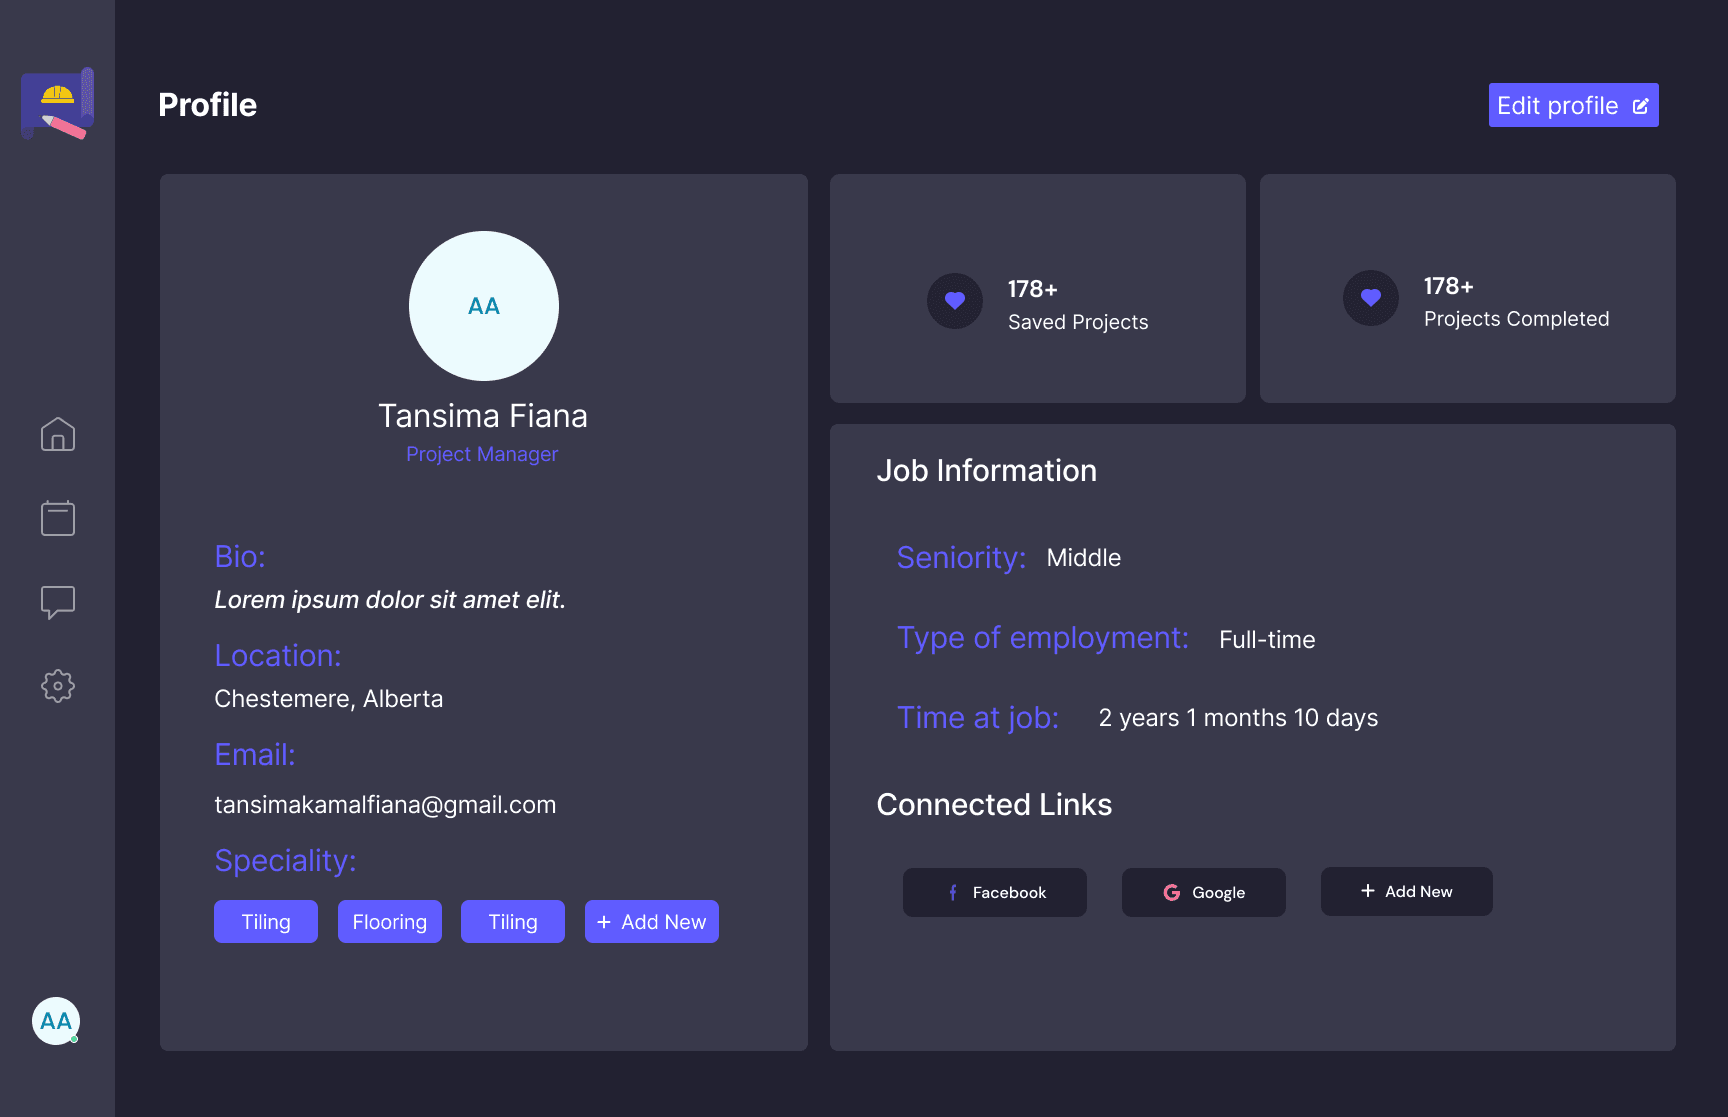Click the AA user avatar at sidebar bottom
Image resolution: width=1728 pixels, height=1117 pixels.
tap(56, 1021)
